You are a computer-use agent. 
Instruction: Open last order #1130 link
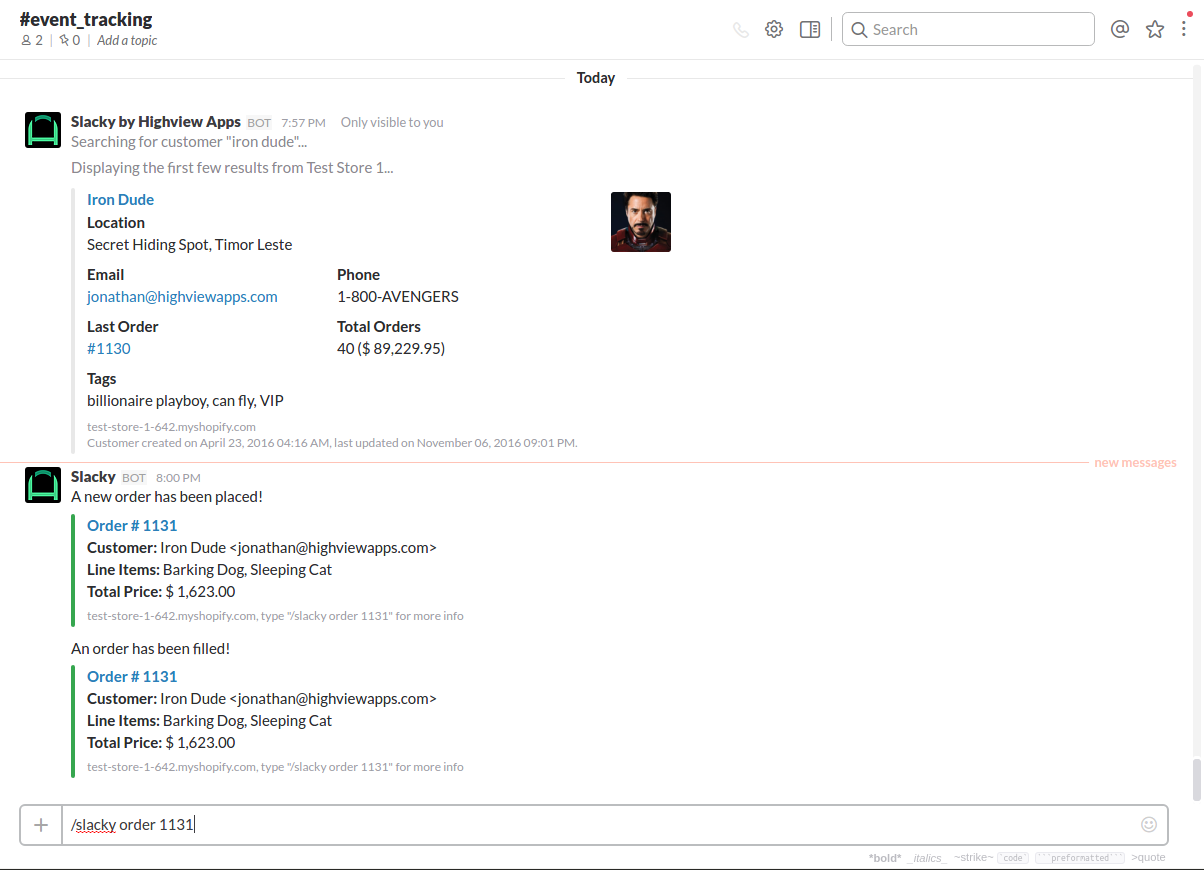pos(108,349)
